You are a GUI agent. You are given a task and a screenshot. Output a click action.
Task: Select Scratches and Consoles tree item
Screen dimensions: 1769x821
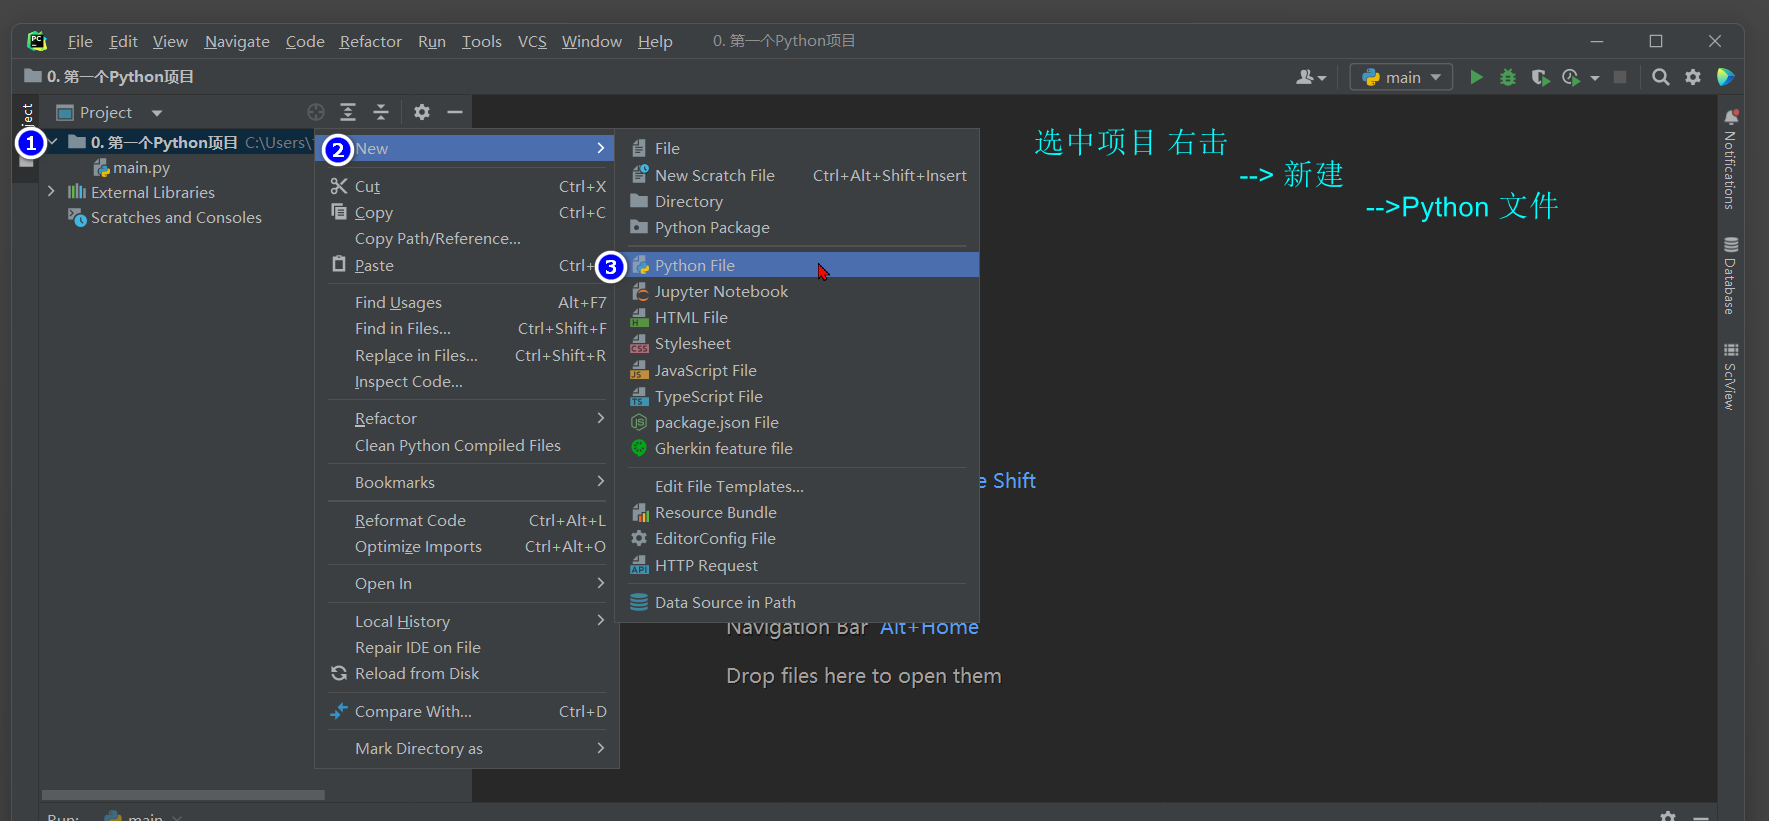165,218
